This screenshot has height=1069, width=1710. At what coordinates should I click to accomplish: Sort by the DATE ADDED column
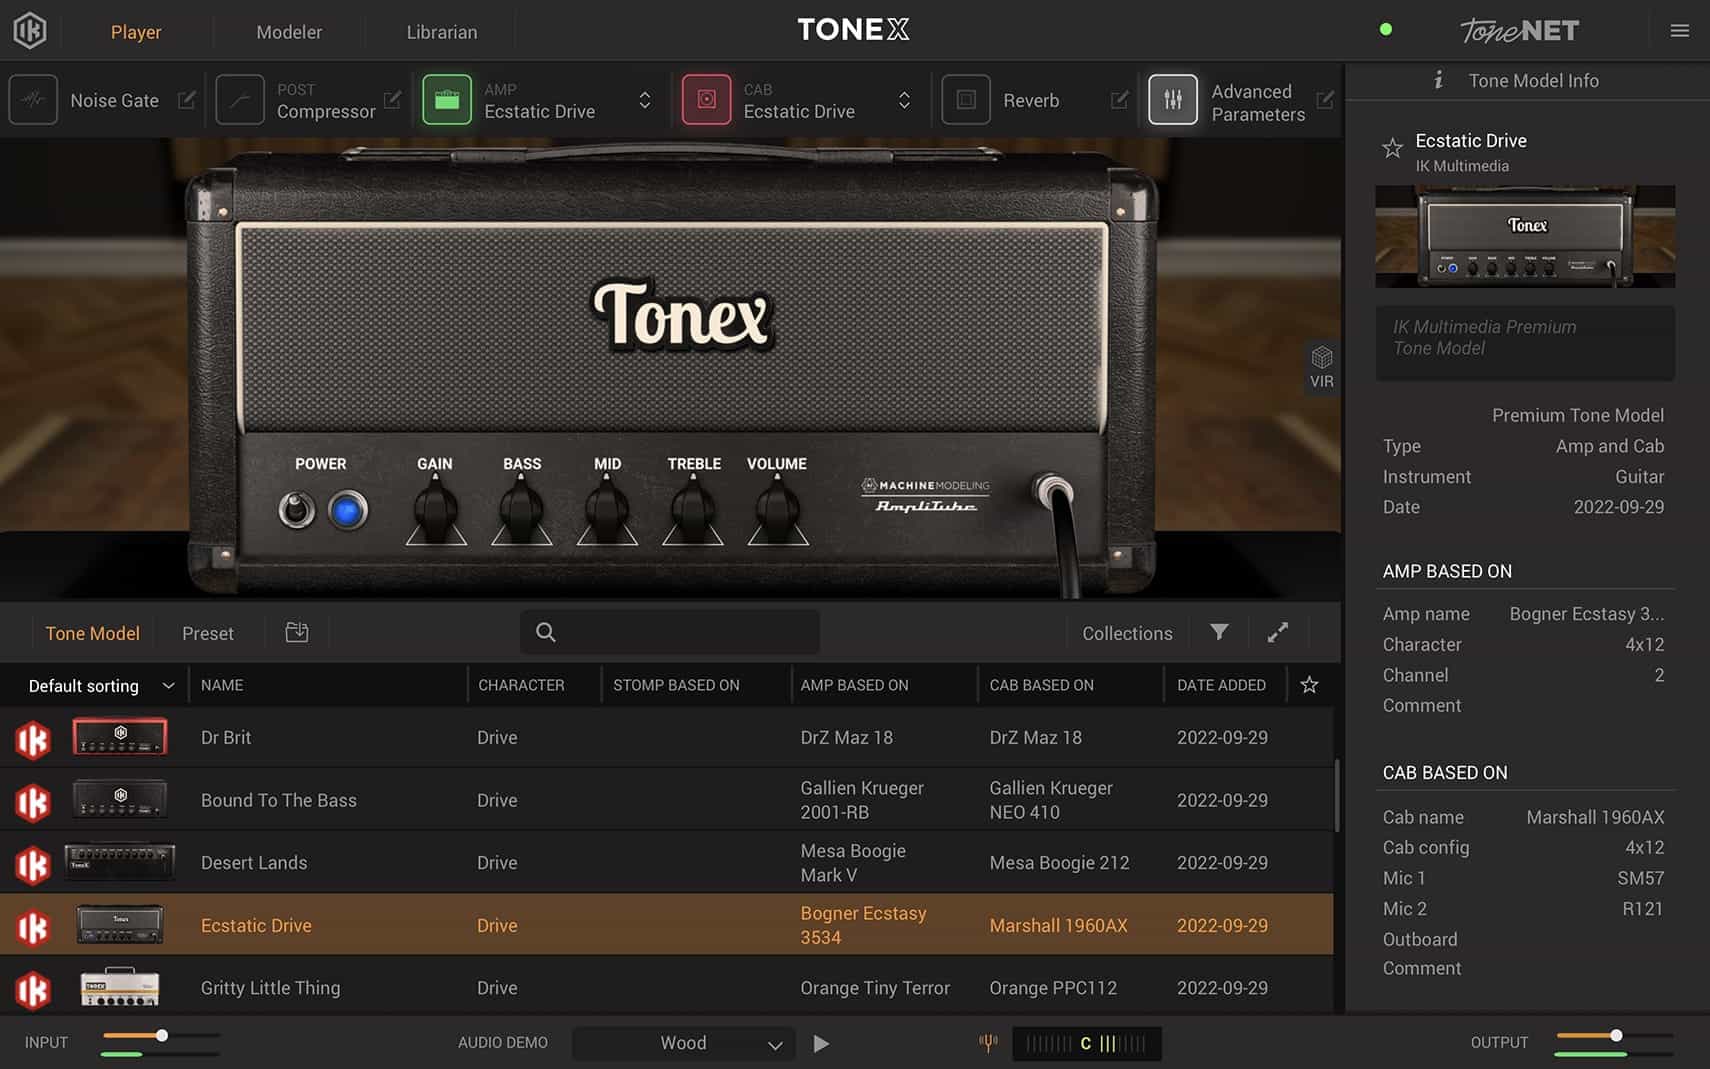pyautogui.click(x=1221, y=685)
